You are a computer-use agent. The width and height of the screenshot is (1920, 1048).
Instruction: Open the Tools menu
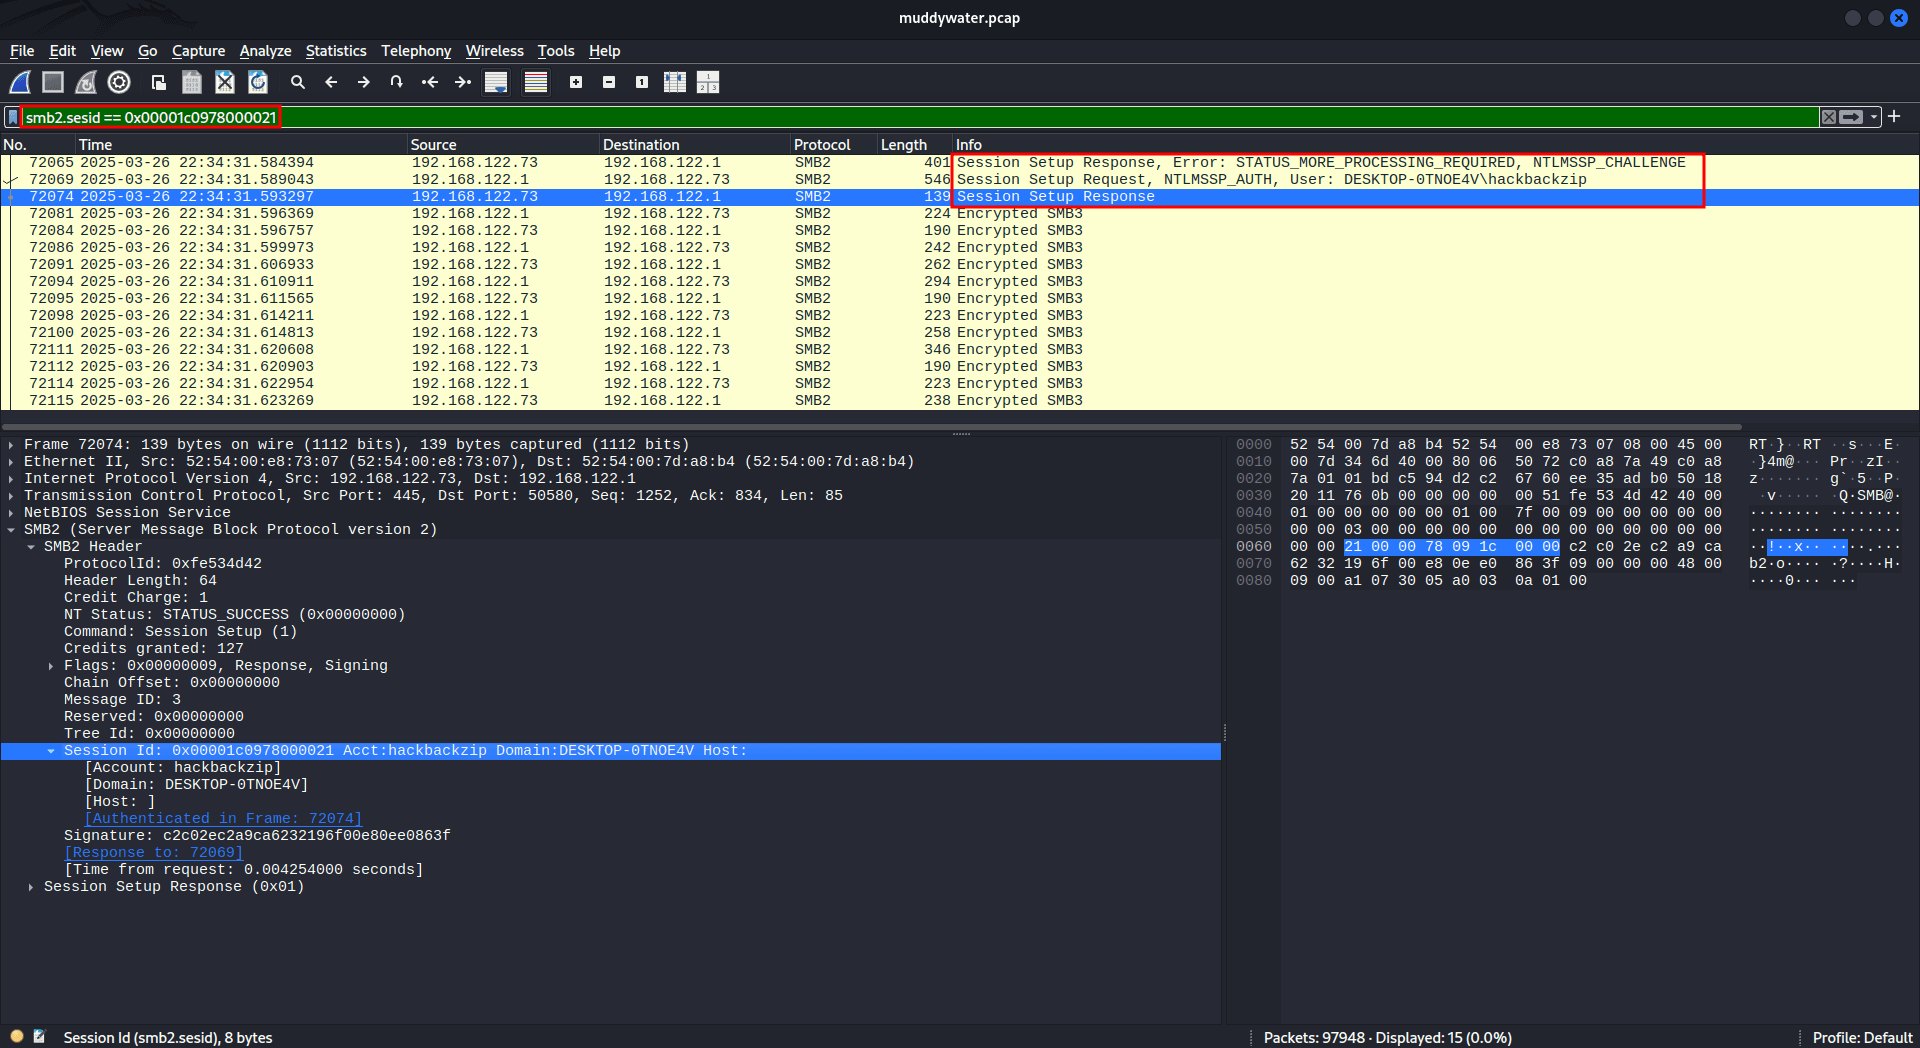[556, 51]
